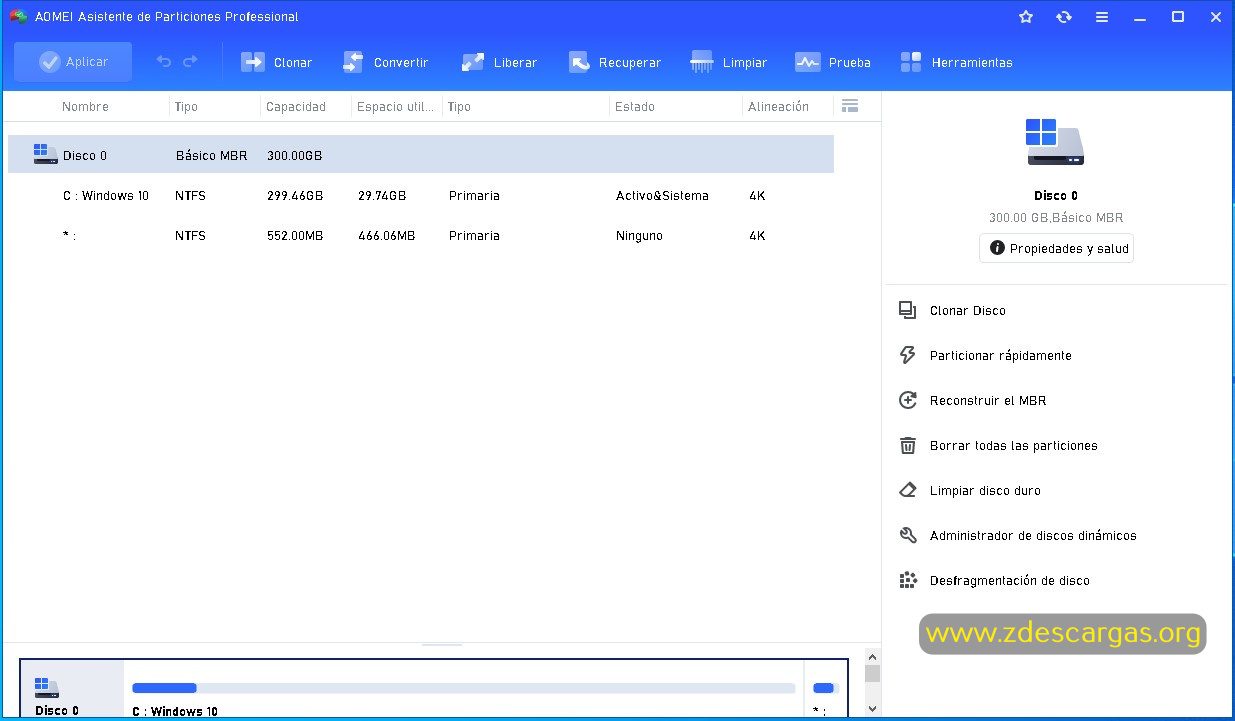Click Limpiar disco duro option
1235x721 pixels.
pos(985,491)
